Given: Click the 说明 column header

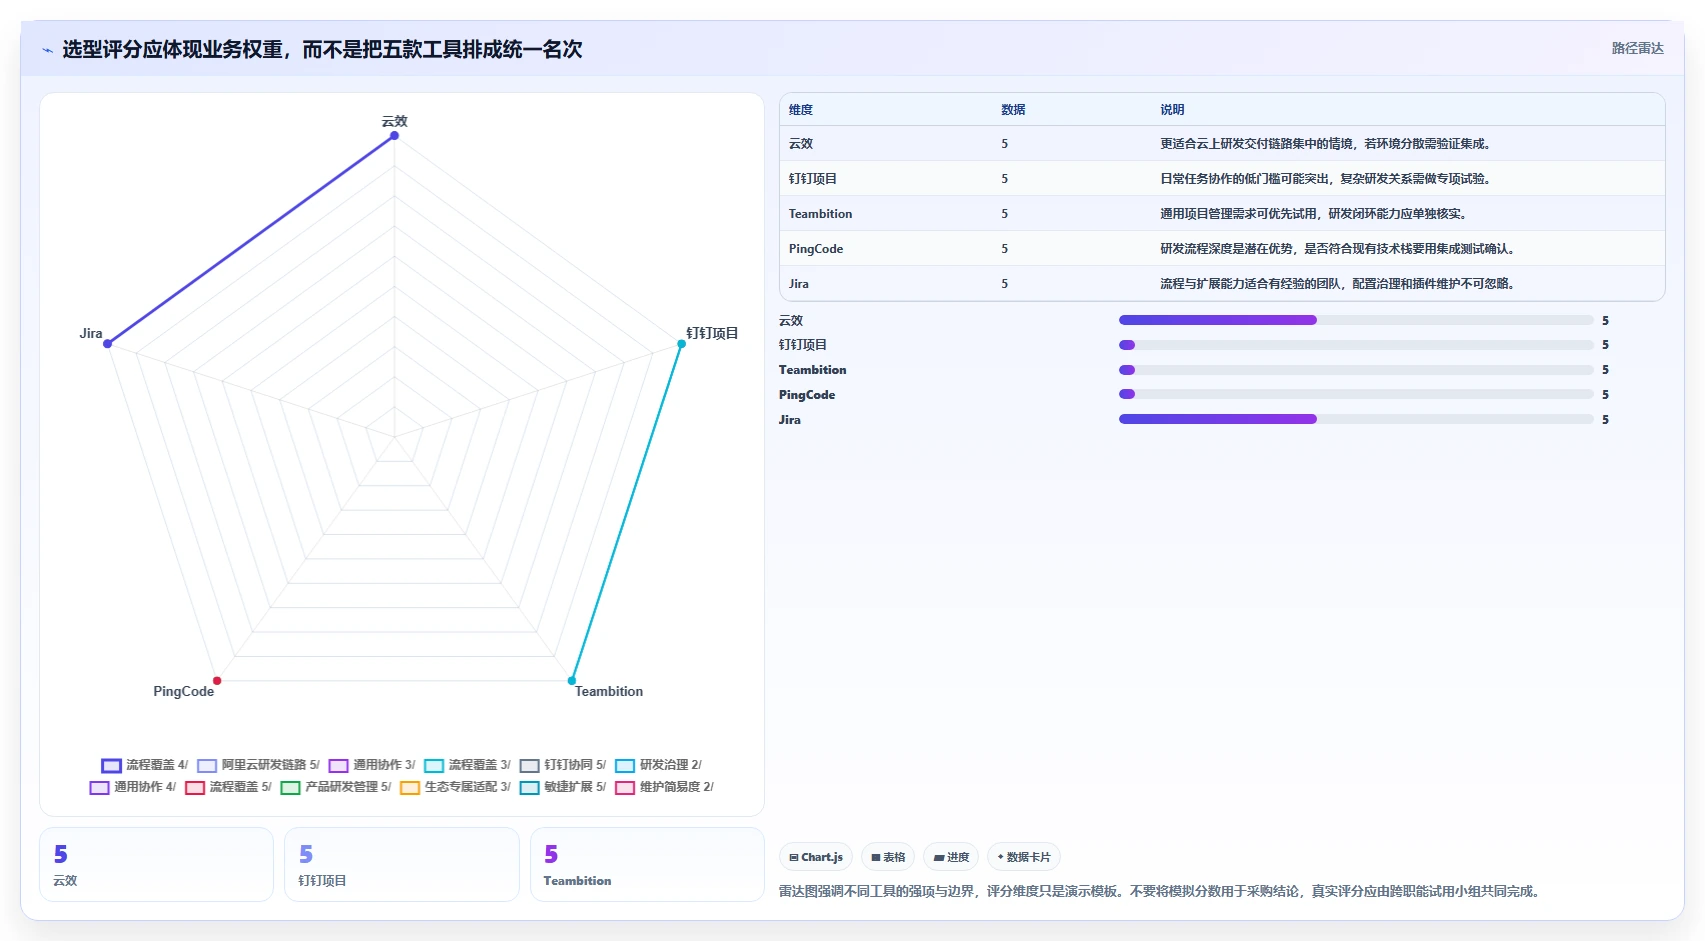Looking at the screenshot, I should click(x=1172, y=110).
